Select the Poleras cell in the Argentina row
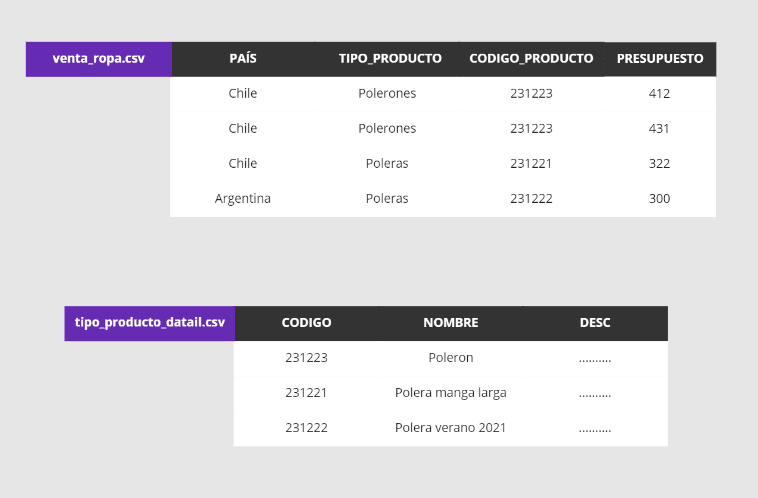Screen dimensions: 758x498 [x=387, y=199]
